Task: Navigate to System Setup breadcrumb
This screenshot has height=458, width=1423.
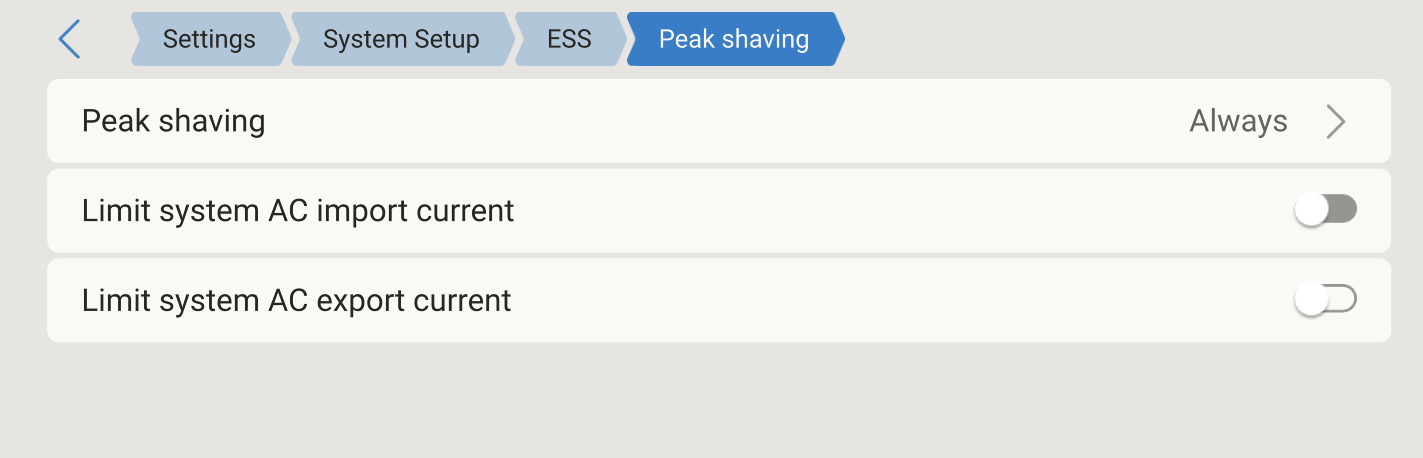Action: [401, 39]
